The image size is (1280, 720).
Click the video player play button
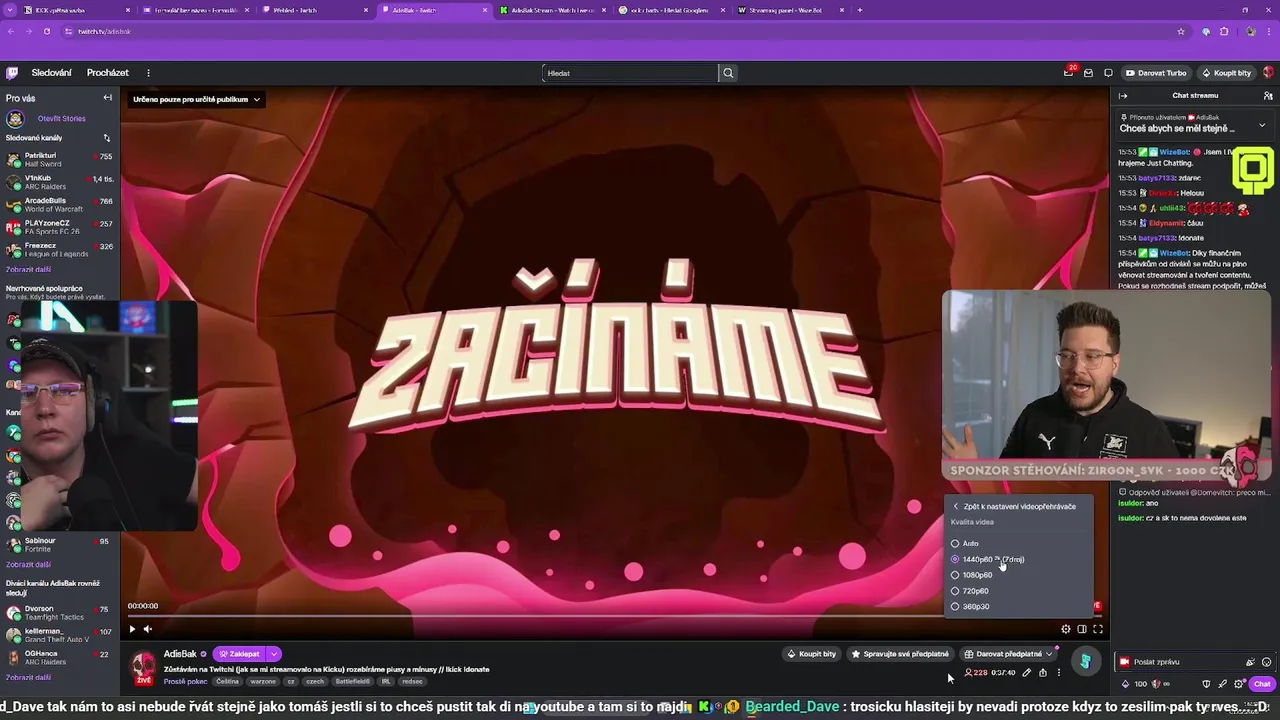pyautogui.click(x=132, y=629)
